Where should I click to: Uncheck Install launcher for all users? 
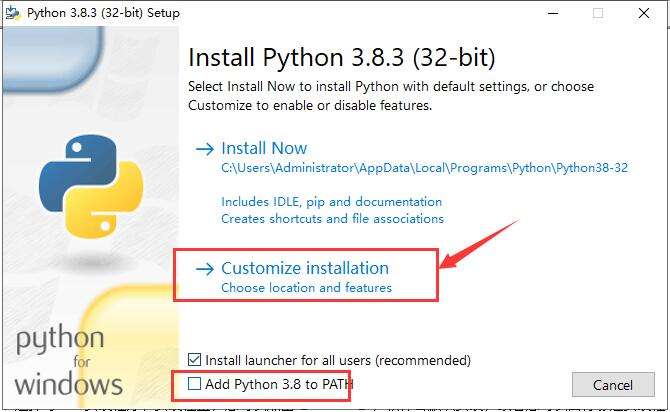coord(195,360)
